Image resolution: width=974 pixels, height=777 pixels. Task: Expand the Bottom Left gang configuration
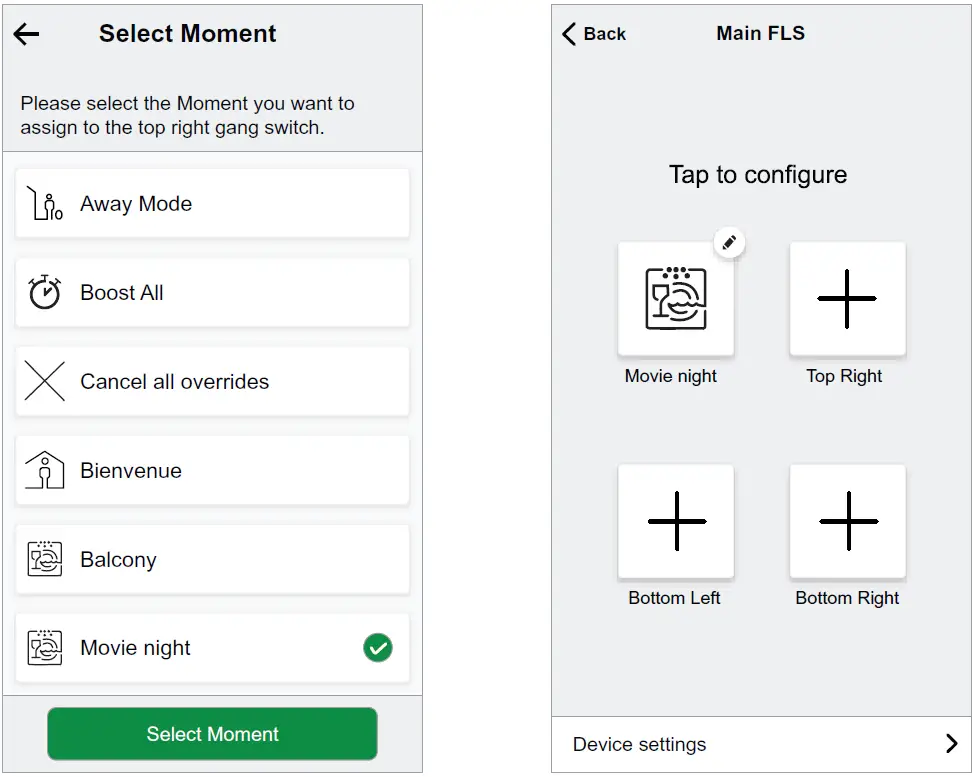(x=676, y=521)
